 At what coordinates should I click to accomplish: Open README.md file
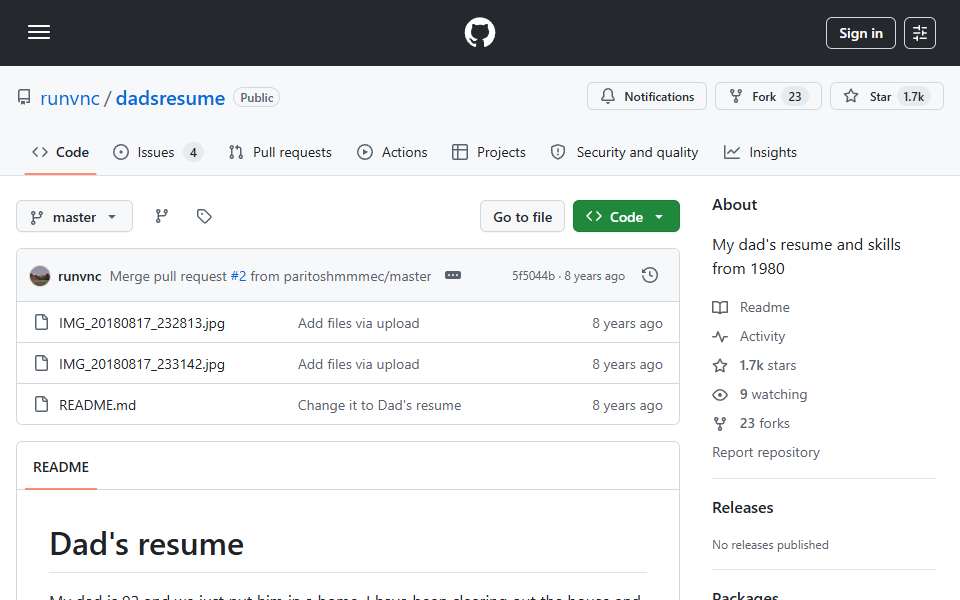pyautogui.click(x=97, y=405)
